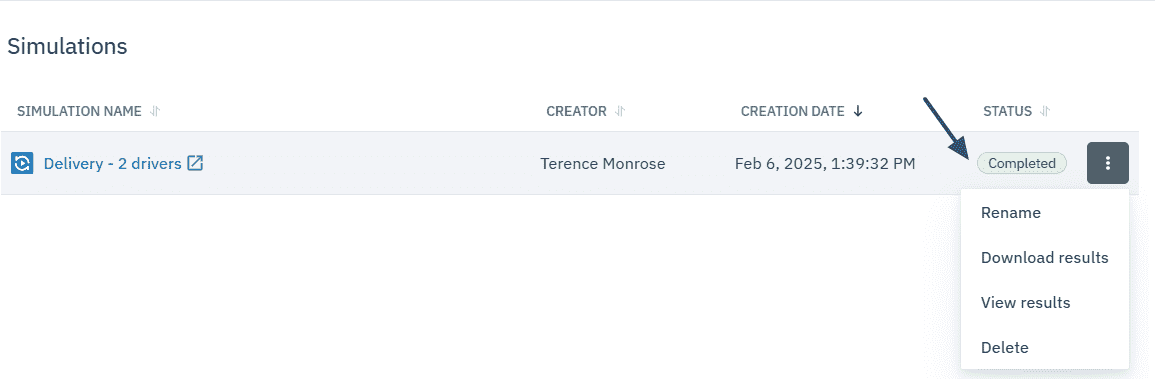The width and height of the screenshot is (1155, 379).
Task: Click the Feb 6, 2025 creation date cell
Action: pyautogui.click(x=825, y=163)
